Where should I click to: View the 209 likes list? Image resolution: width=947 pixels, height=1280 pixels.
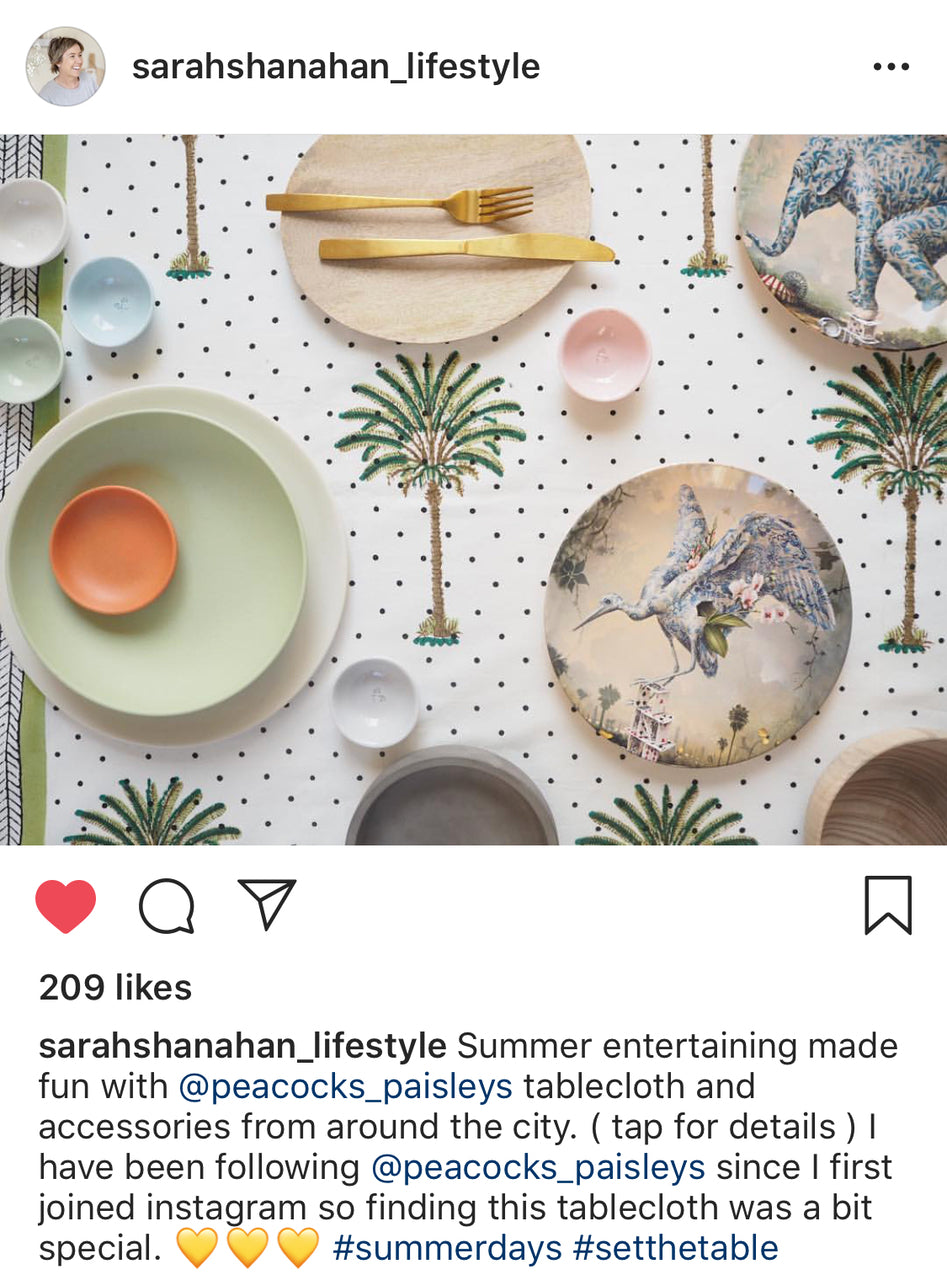point(115,988)
